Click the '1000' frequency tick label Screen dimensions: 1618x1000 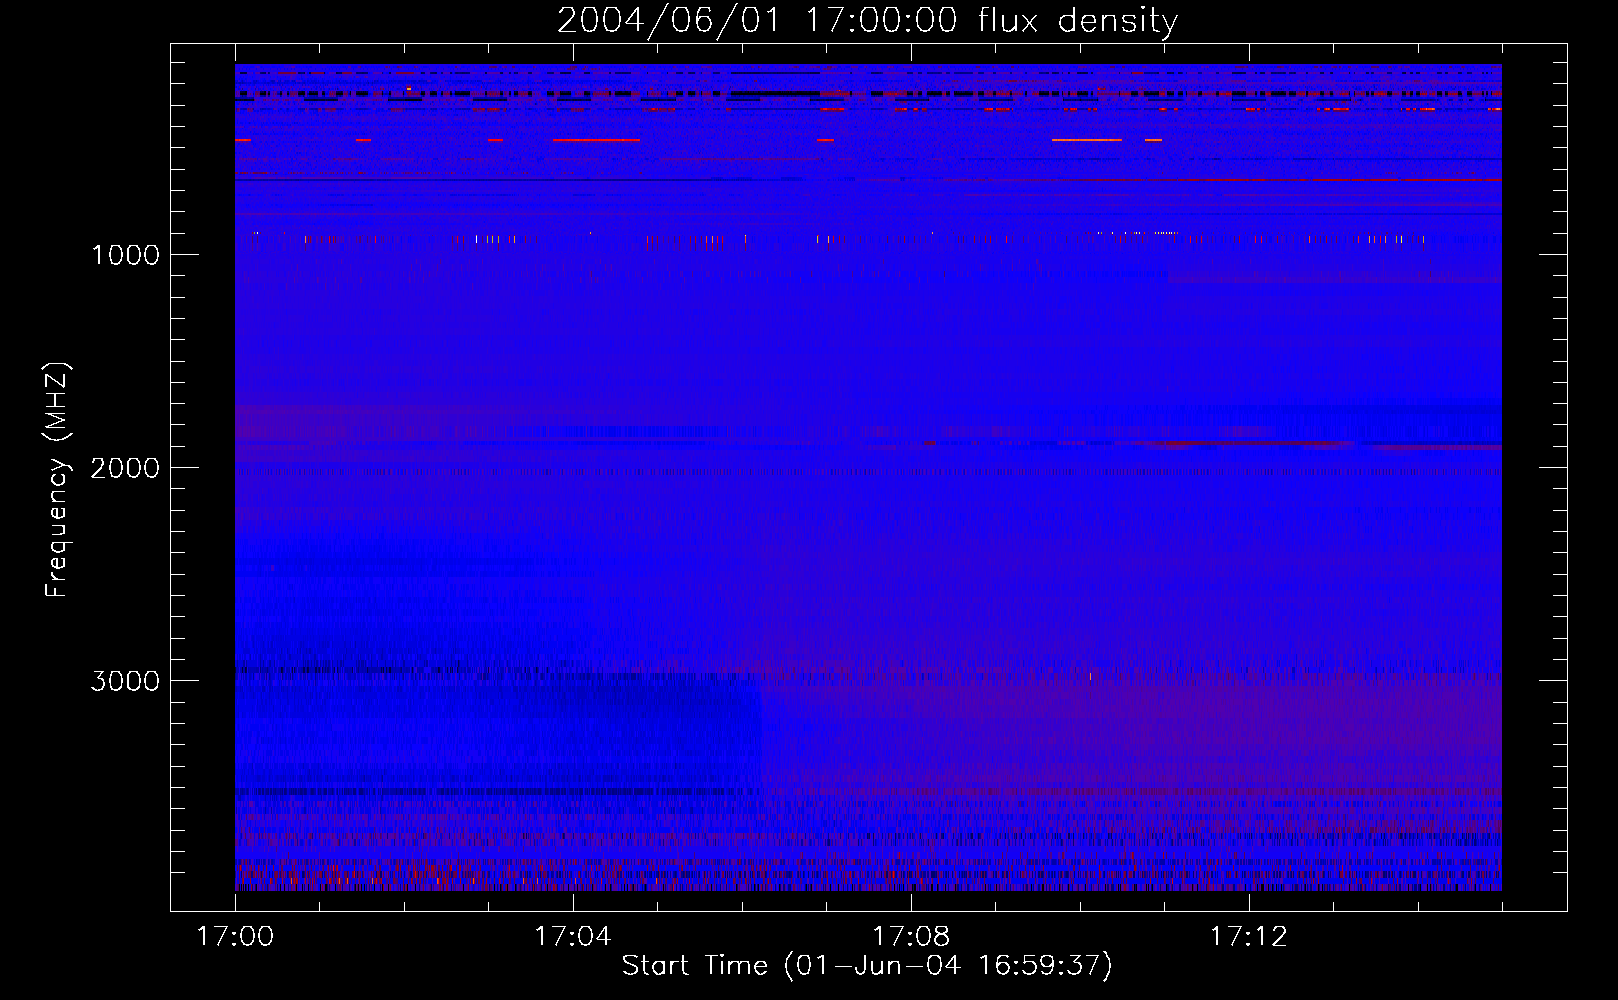click(125, 255)
